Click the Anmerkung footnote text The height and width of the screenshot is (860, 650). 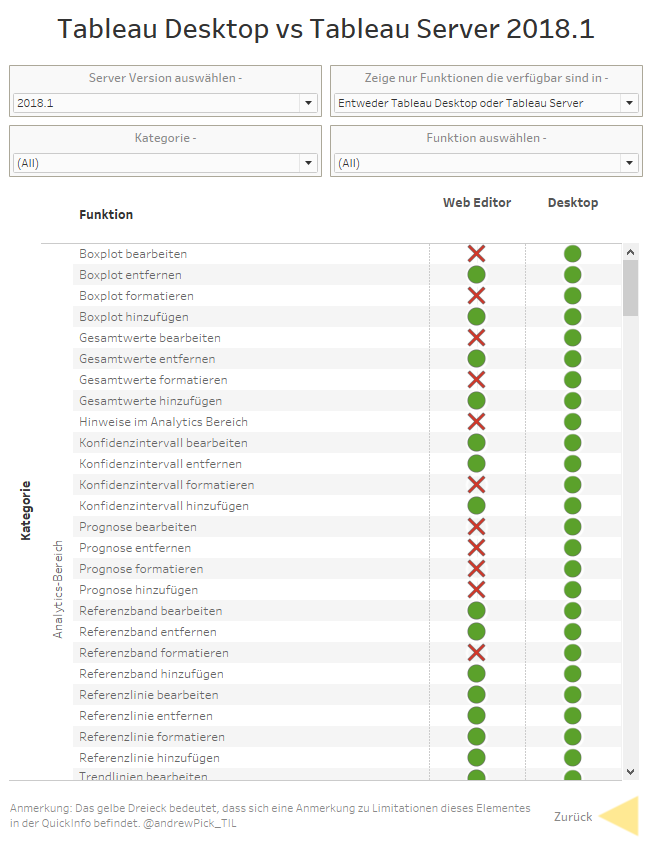pos(270,816)
